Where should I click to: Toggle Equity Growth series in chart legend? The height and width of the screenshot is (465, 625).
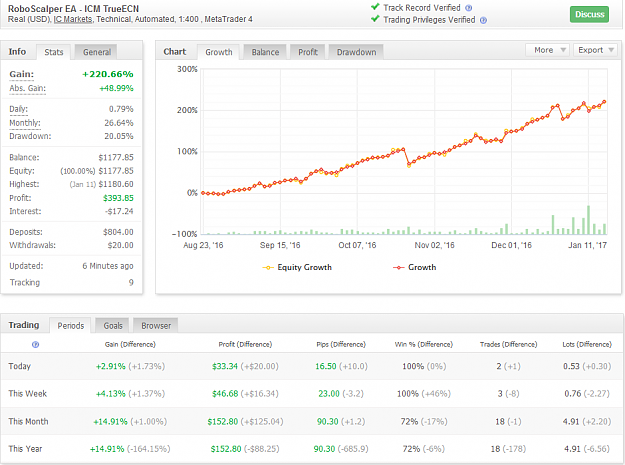pyautogui.click(x=297, y=267)
